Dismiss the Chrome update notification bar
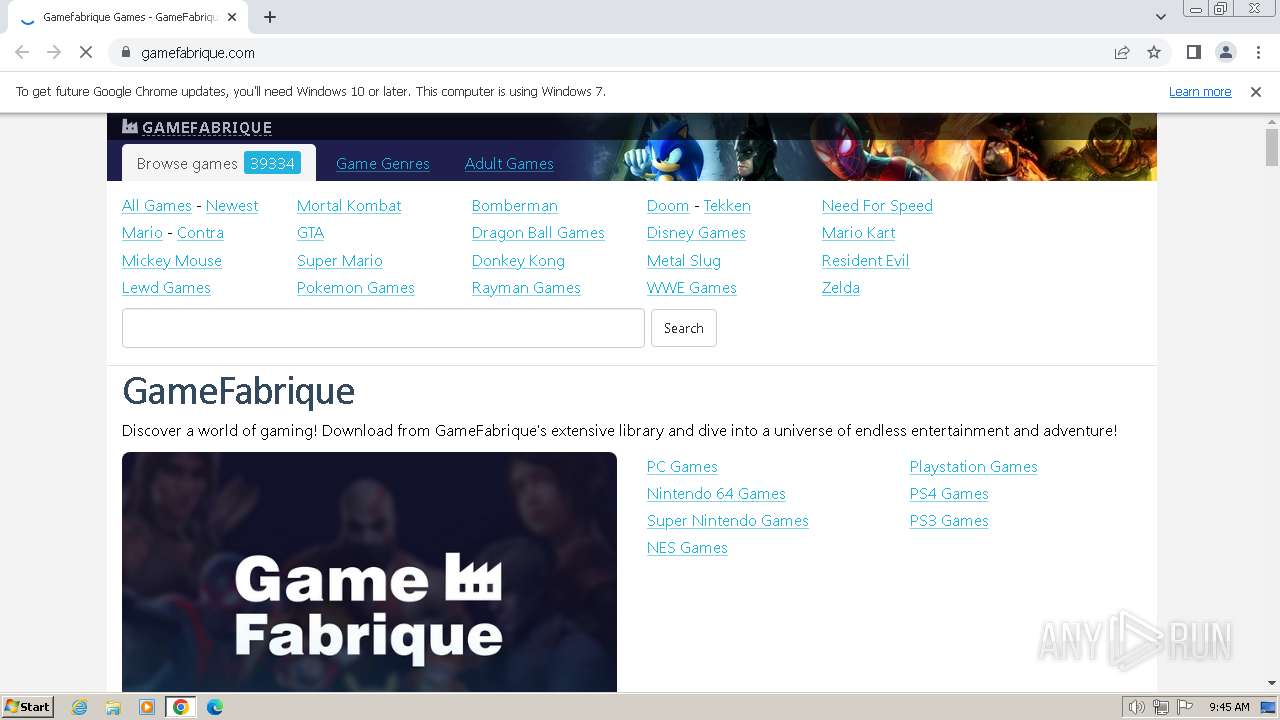This screenshot has width=1280, height=720. tap(1256, 91)
